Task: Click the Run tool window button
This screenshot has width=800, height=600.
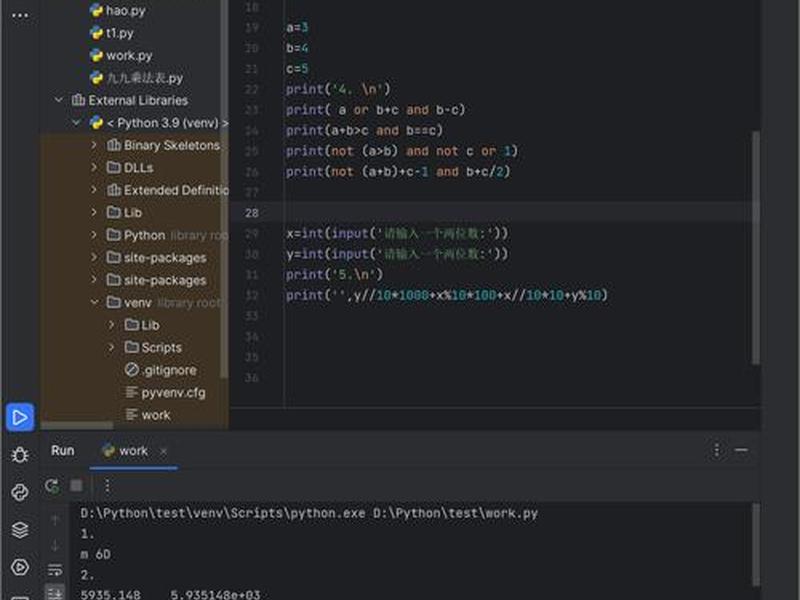Action: pos(20,417)
